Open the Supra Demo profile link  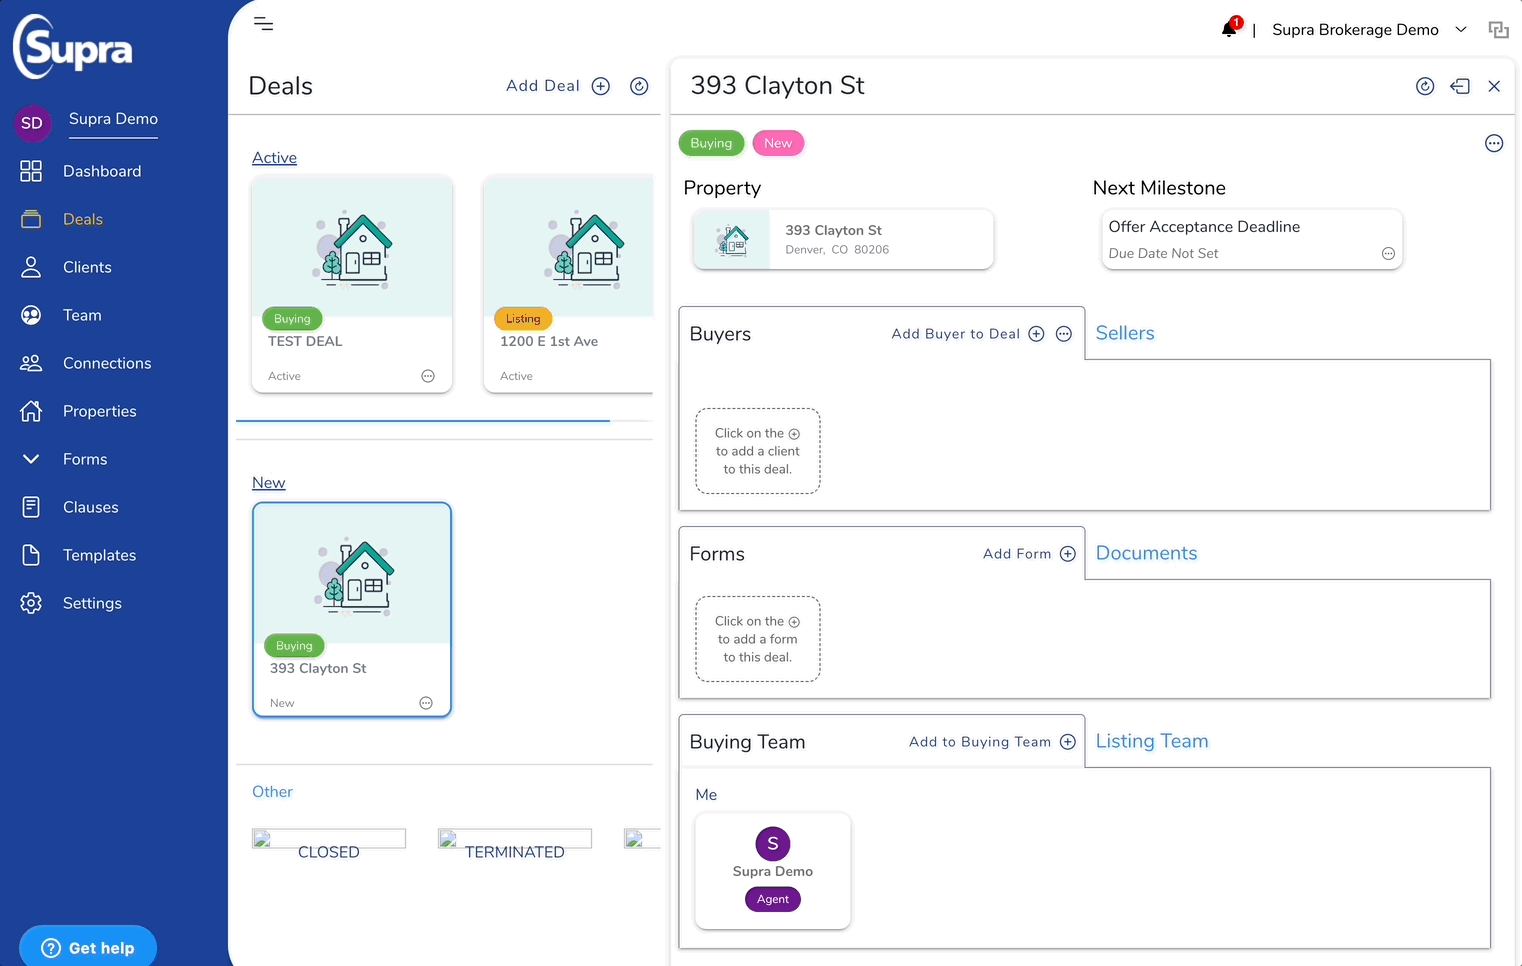pos(113,119)
